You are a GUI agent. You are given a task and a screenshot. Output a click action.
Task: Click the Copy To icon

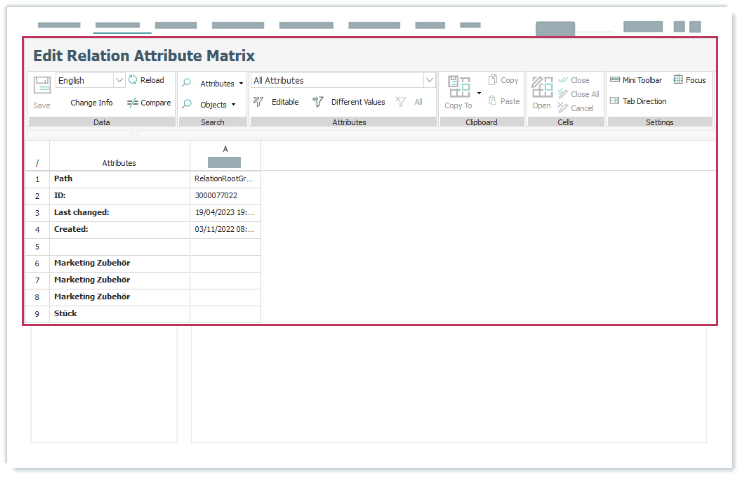pos(458,88)
